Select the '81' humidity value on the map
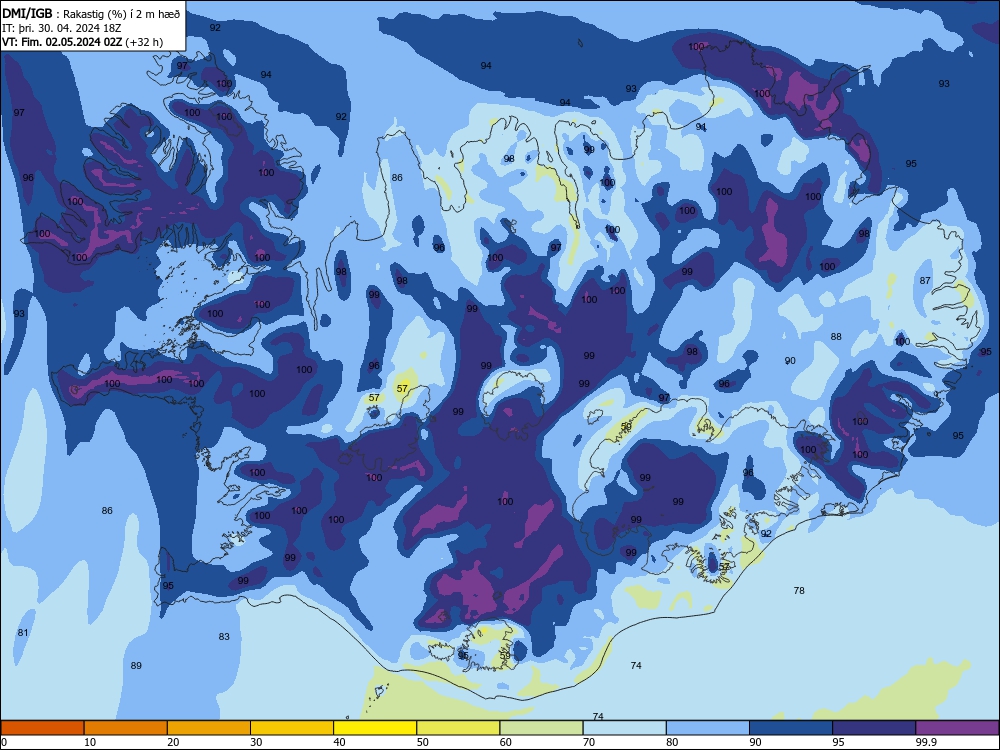 [23, 633]
